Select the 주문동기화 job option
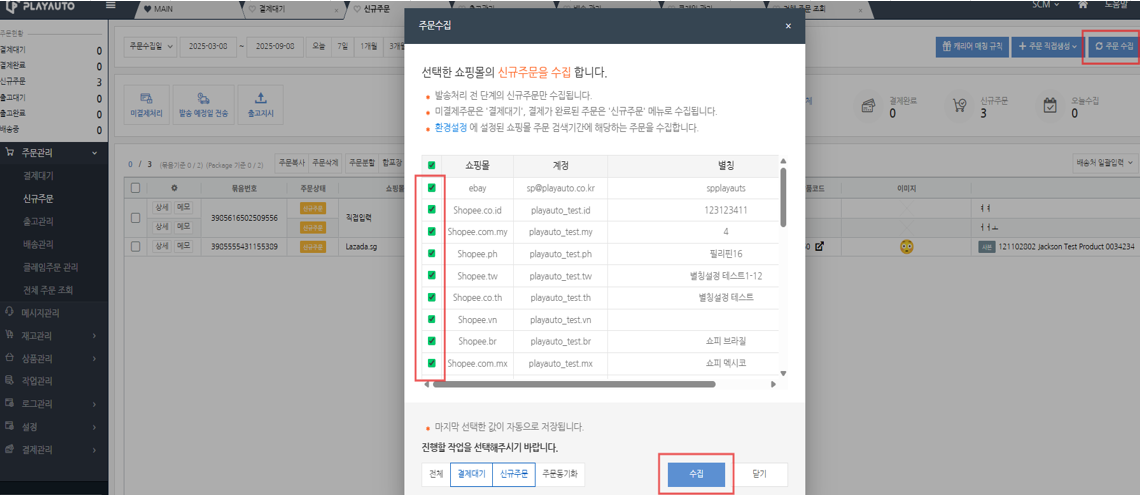 [561, 474]
